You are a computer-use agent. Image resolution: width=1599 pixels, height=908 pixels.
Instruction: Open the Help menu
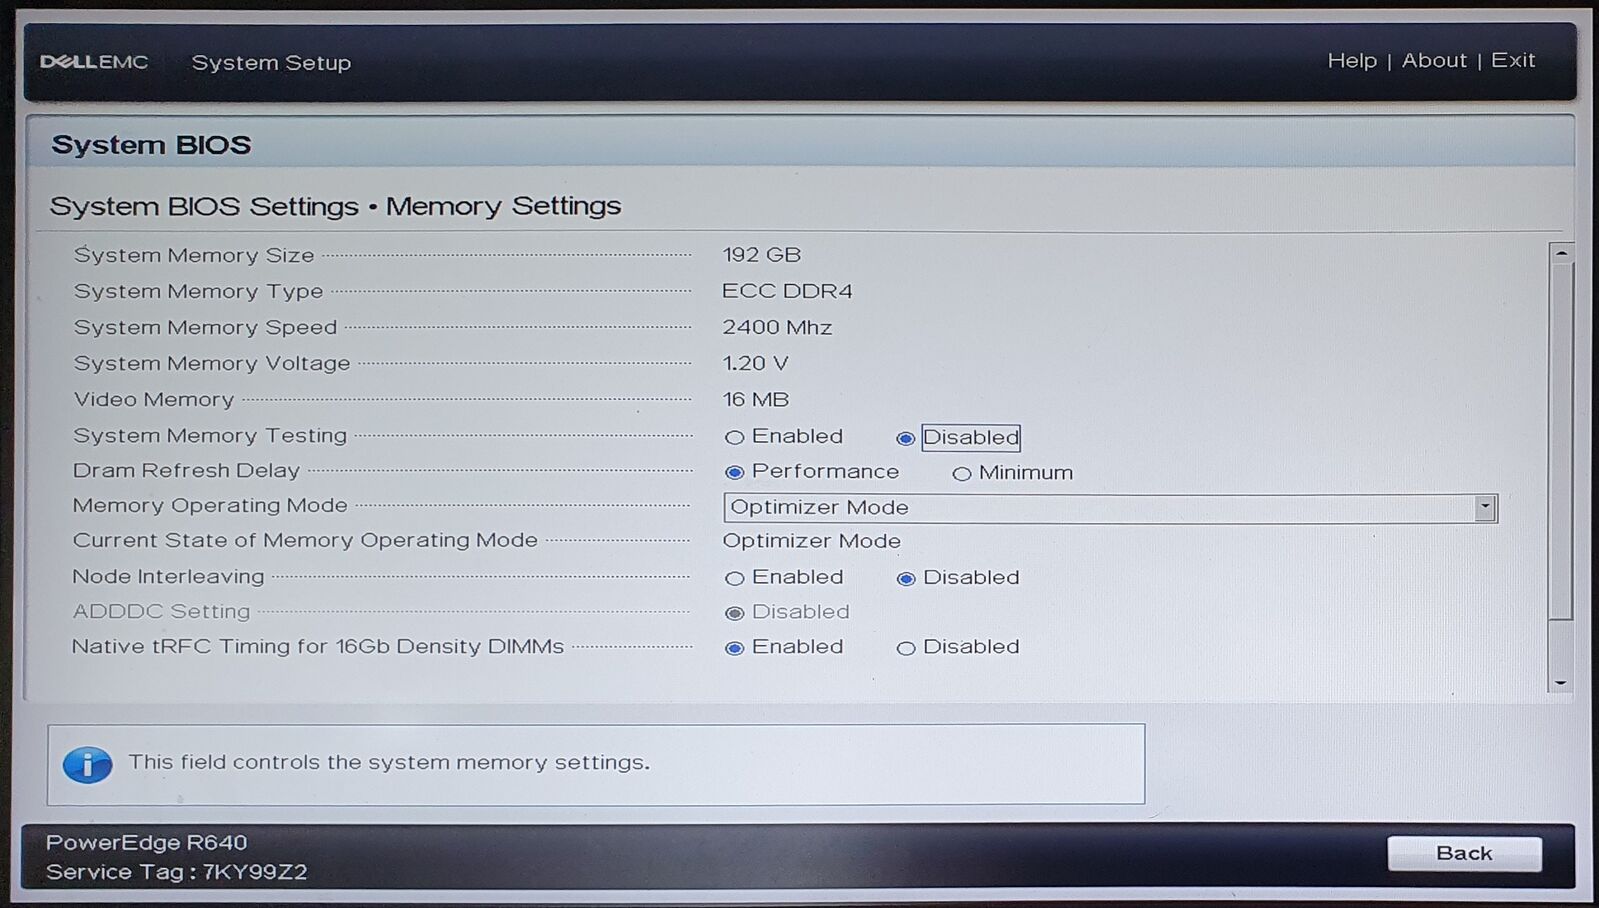(x=1352, y=61)
